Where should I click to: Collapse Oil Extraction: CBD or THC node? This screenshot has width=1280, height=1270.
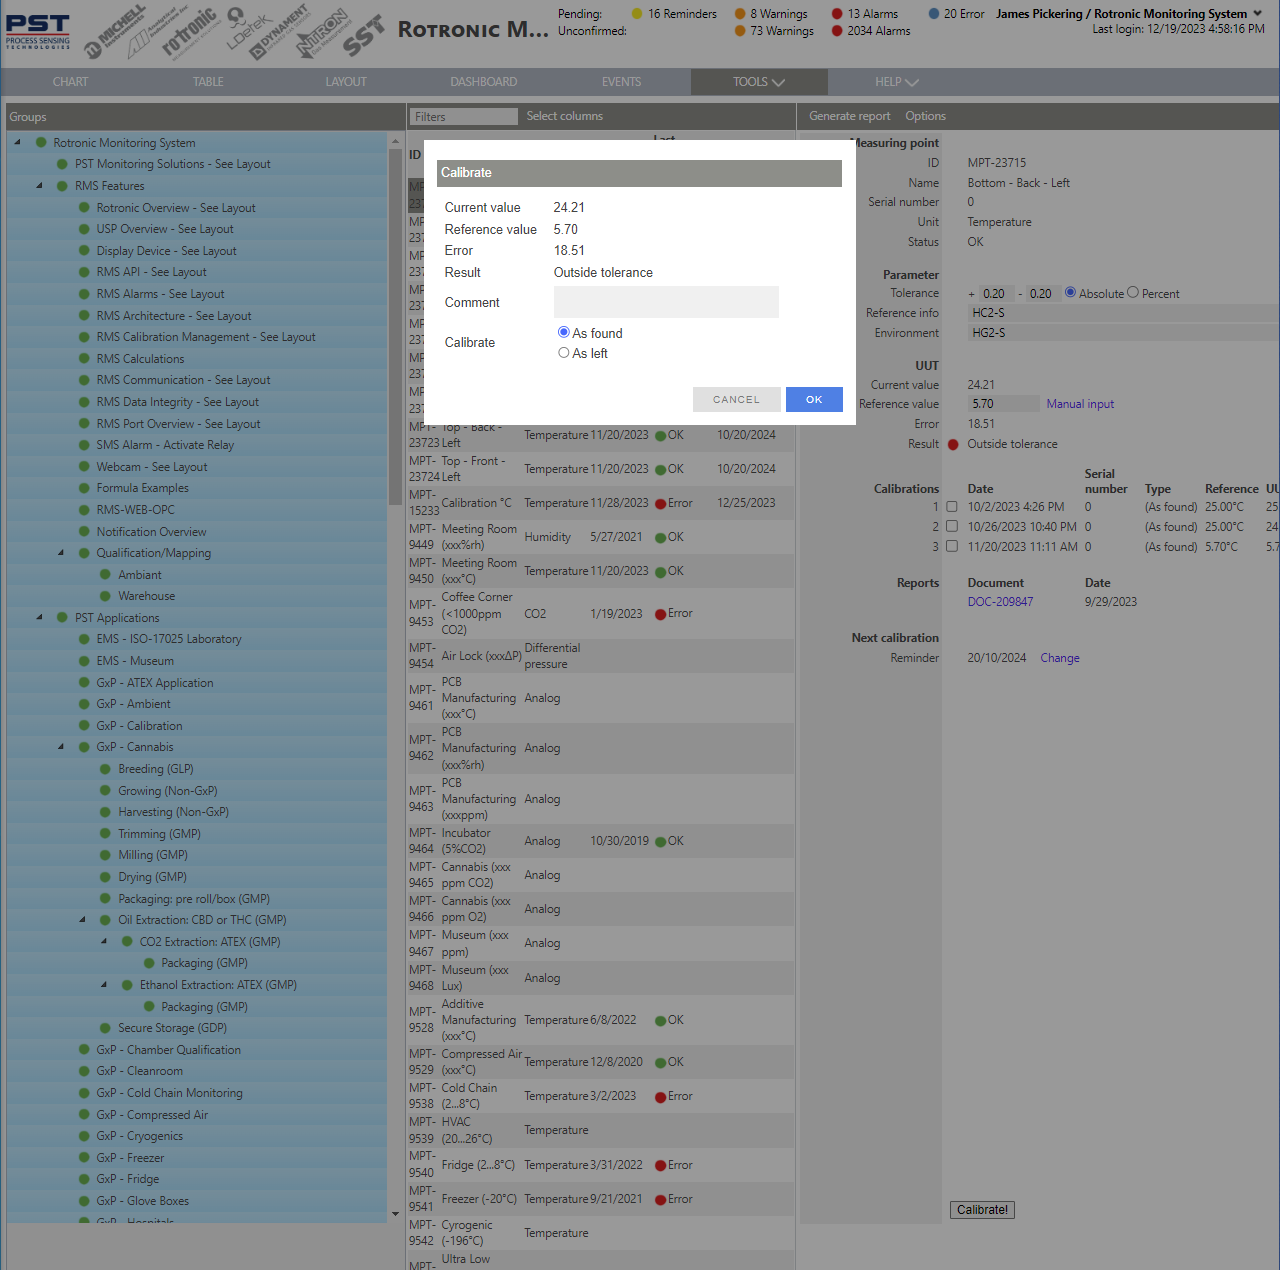pos(83,919)
